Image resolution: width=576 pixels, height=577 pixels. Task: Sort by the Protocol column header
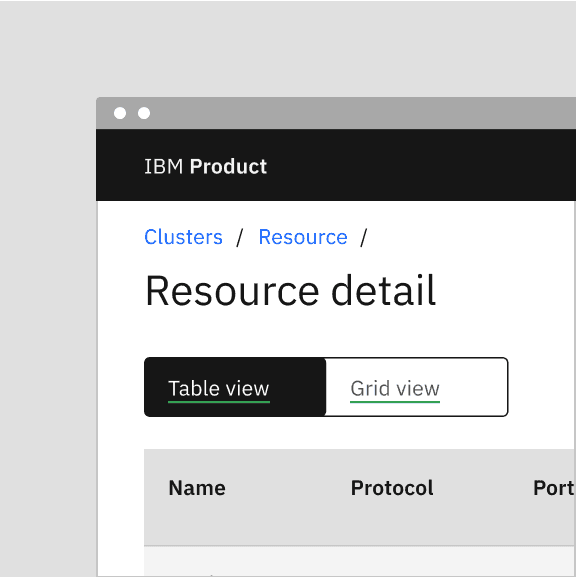(392, 488)
